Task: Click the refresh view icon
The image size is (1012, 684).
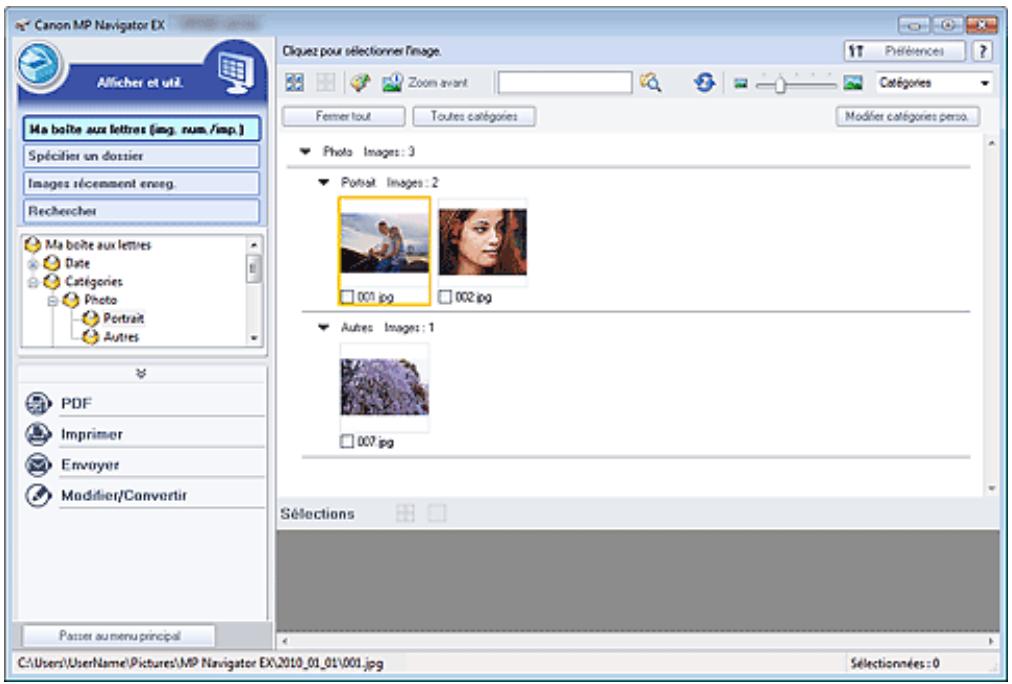Action: [x=704, y=83]
